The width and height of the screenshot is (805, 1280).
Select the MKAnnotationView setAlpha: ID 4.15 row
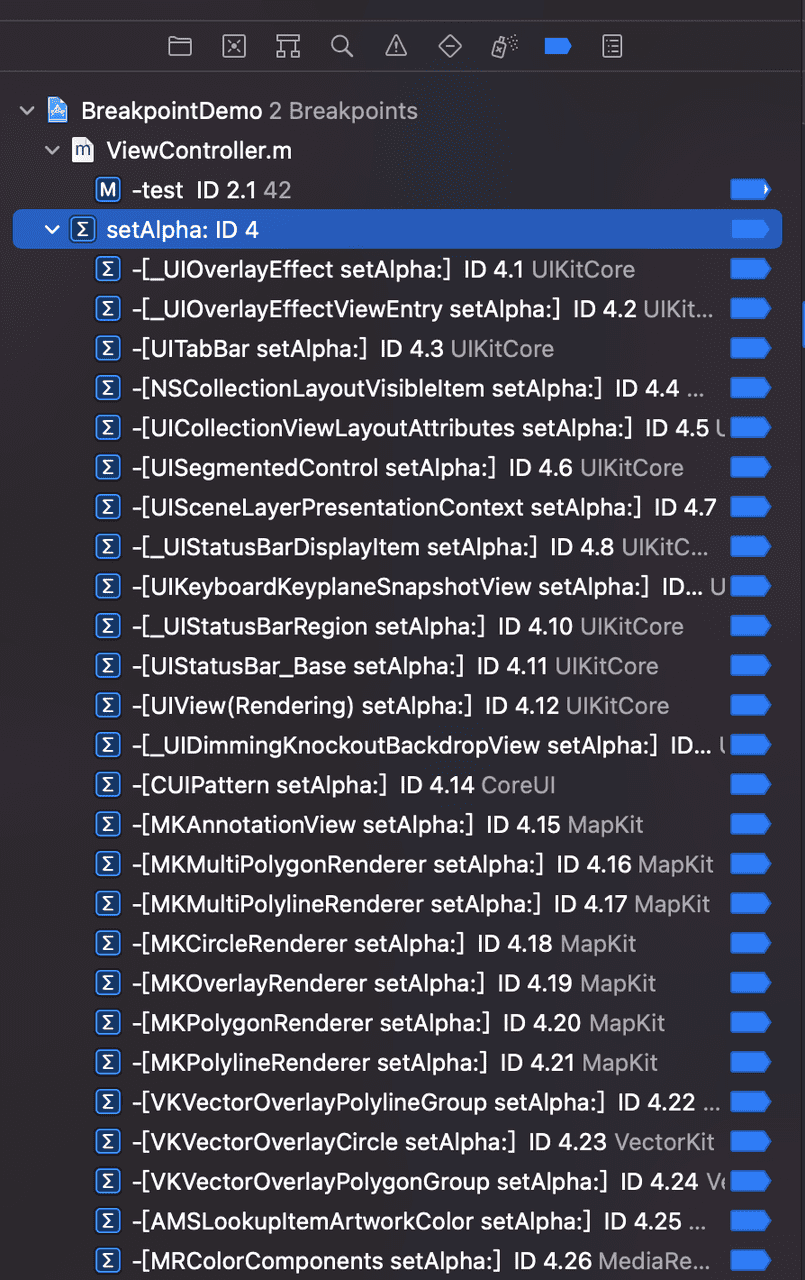coord(397,825)
